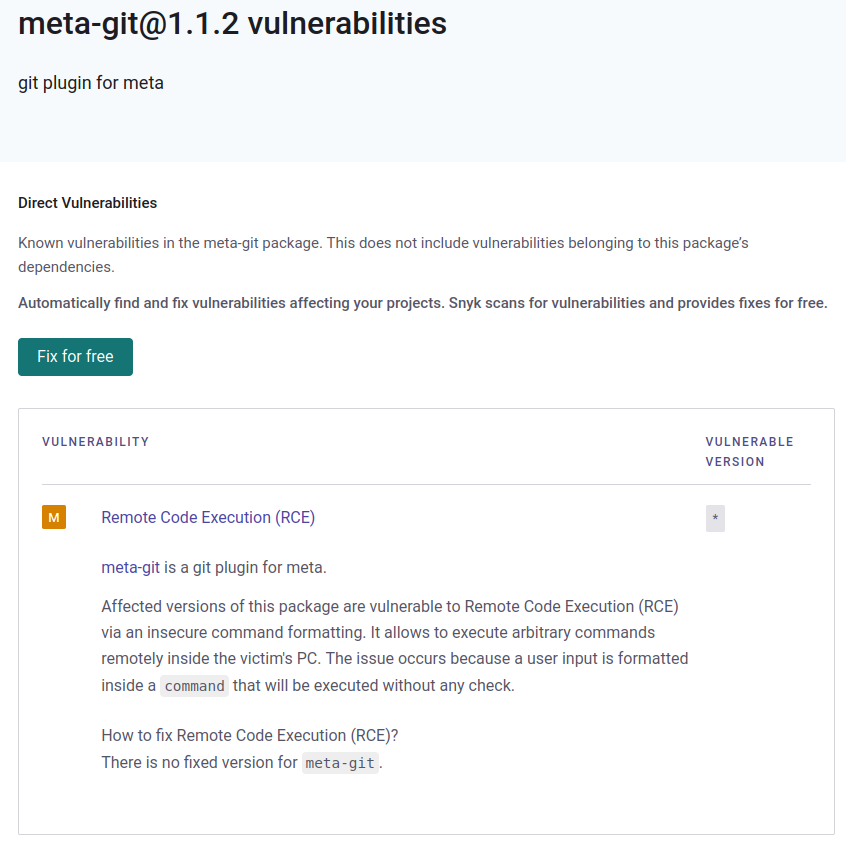Click the 'There is no fixed version' text

click(200, 763)
